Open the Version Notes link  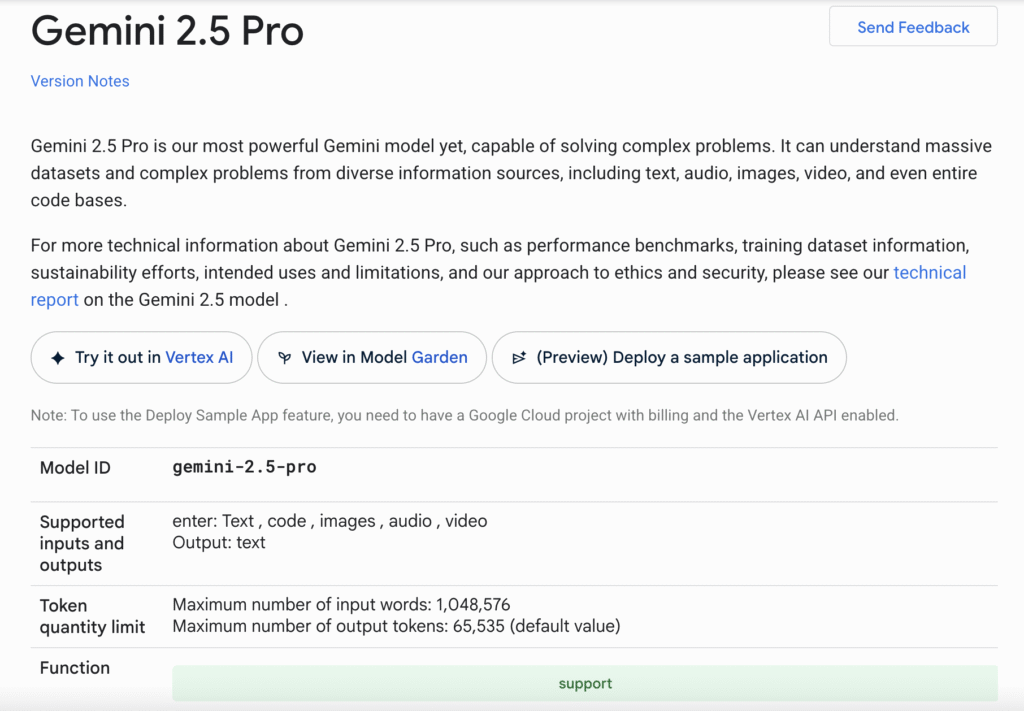pyautogui.click(x=80, y=81)
